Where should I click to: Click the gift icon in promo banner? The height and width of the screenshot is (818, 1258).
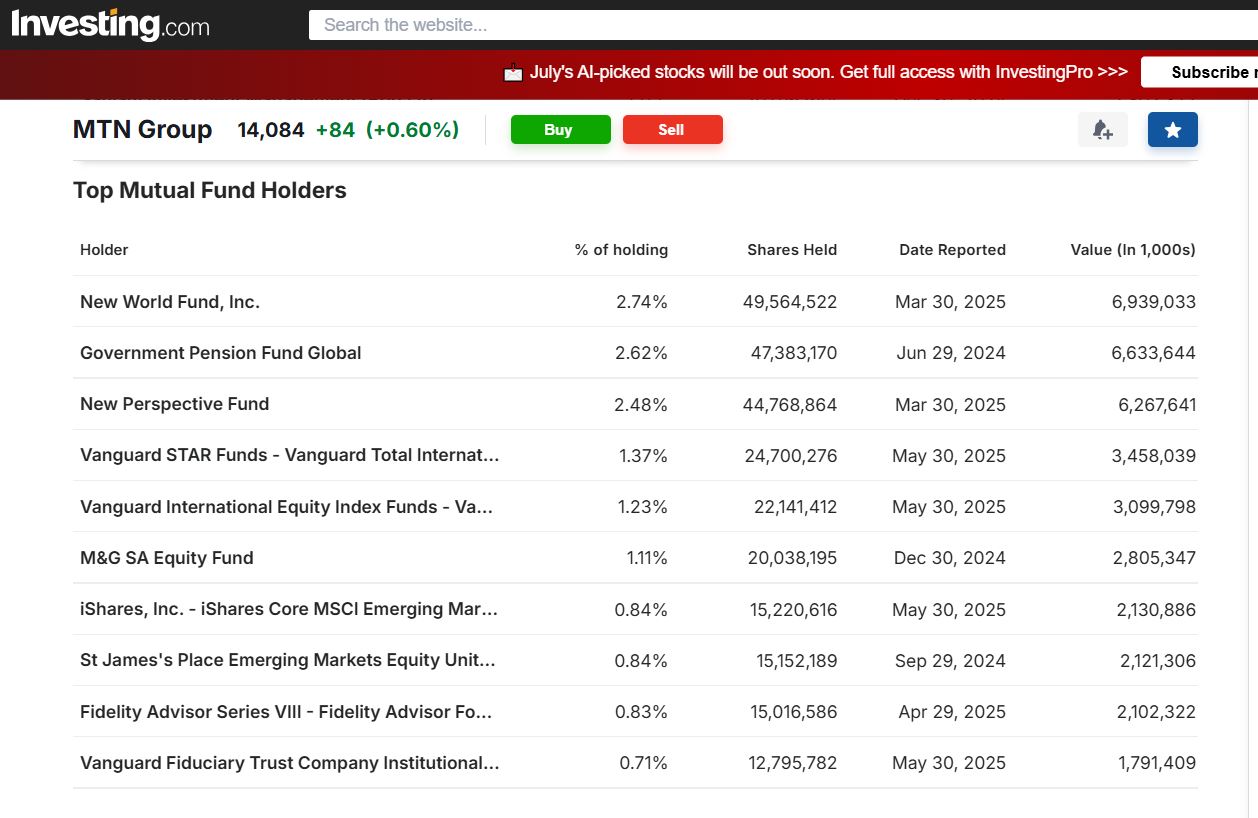[513, 72]
